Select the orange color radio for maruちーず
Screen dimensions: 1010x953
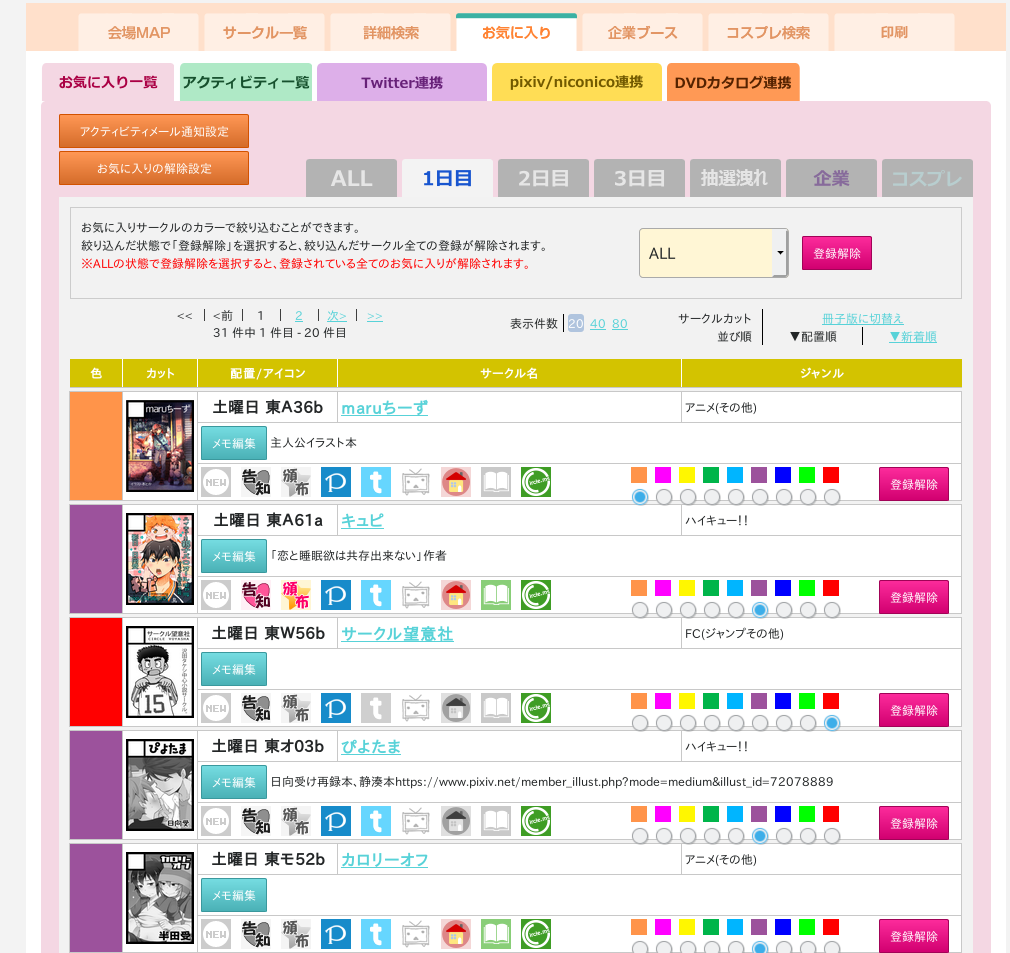coord(641,496)
